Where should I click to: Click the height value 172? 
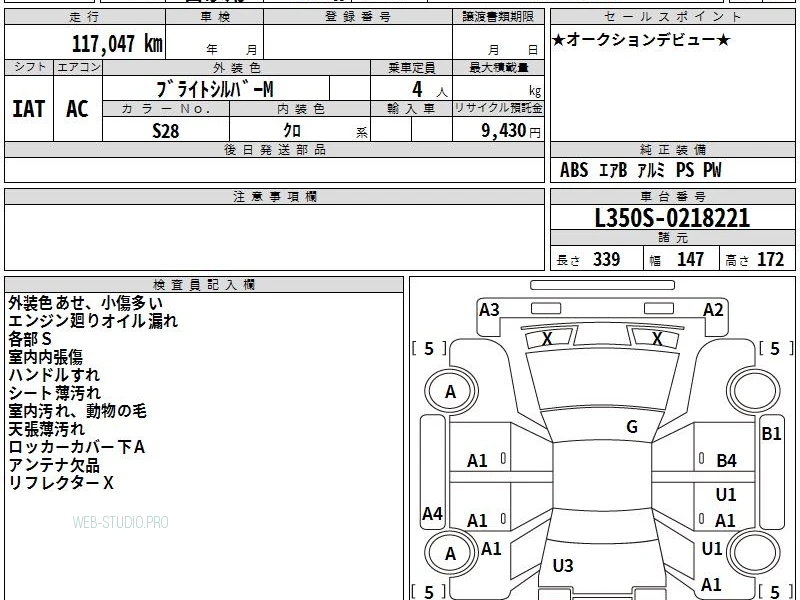(770, 259)
